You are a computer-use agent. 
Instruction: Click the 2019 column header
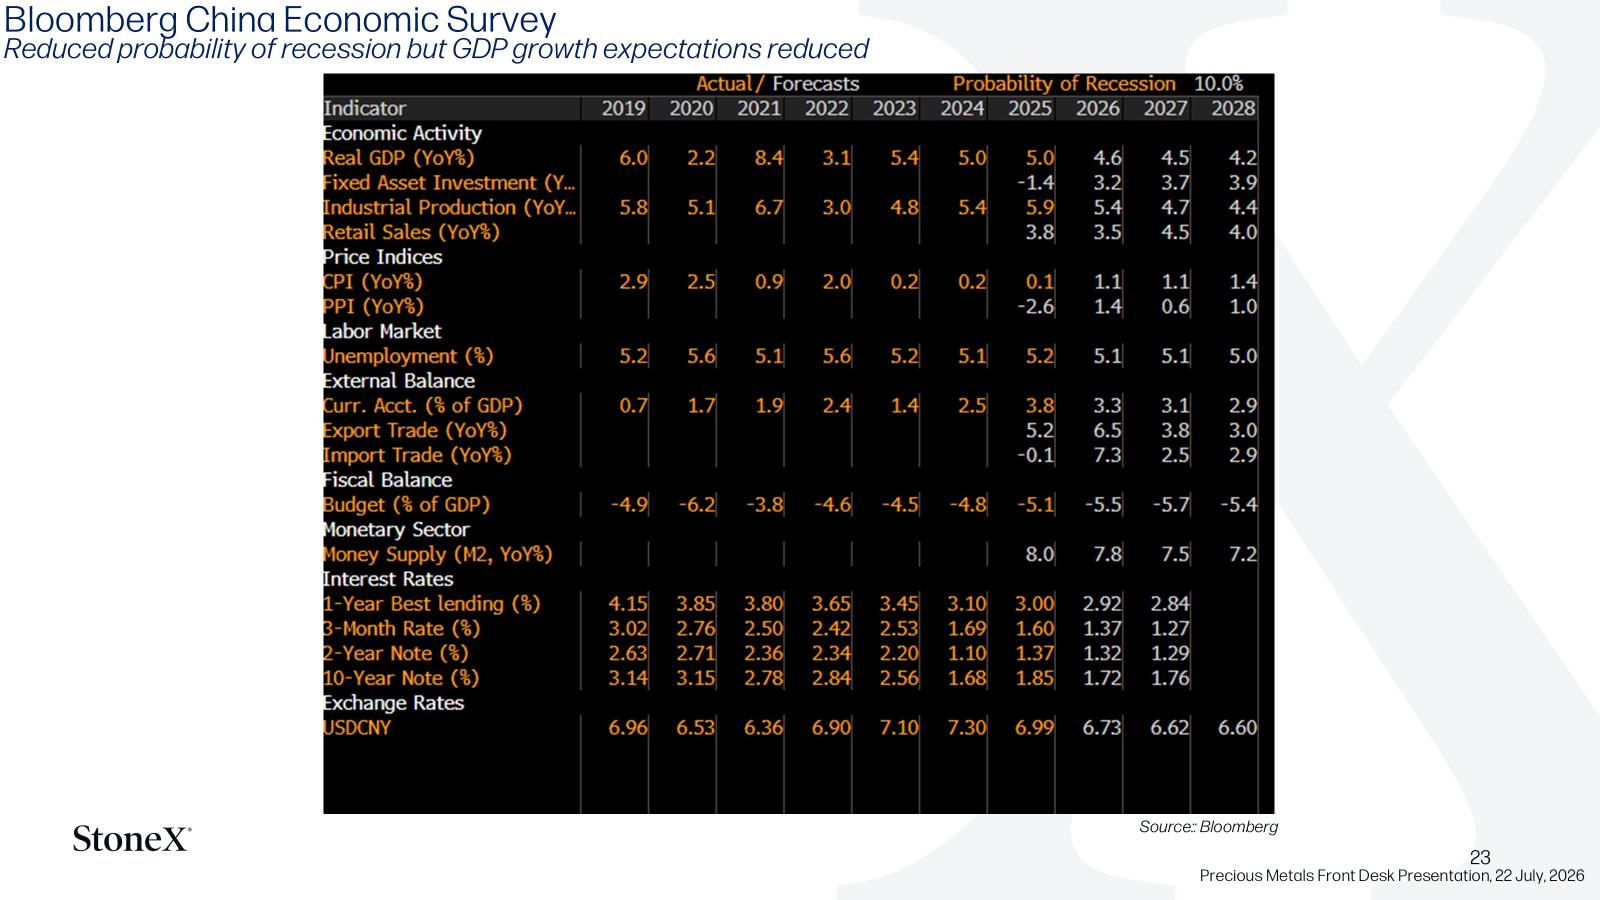[x=623, y=108]
